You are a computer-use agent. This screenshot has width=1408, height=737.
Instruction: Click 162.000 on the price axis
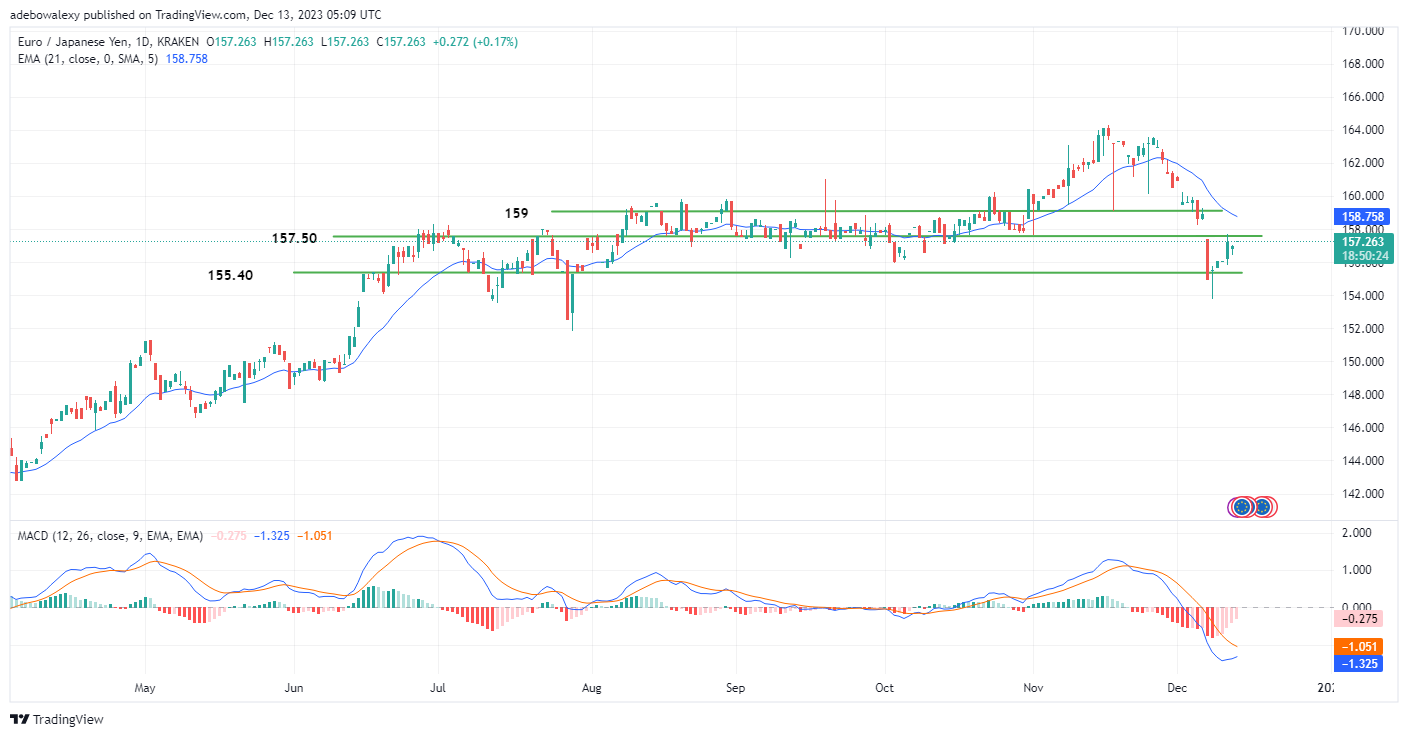point(1362,163)
